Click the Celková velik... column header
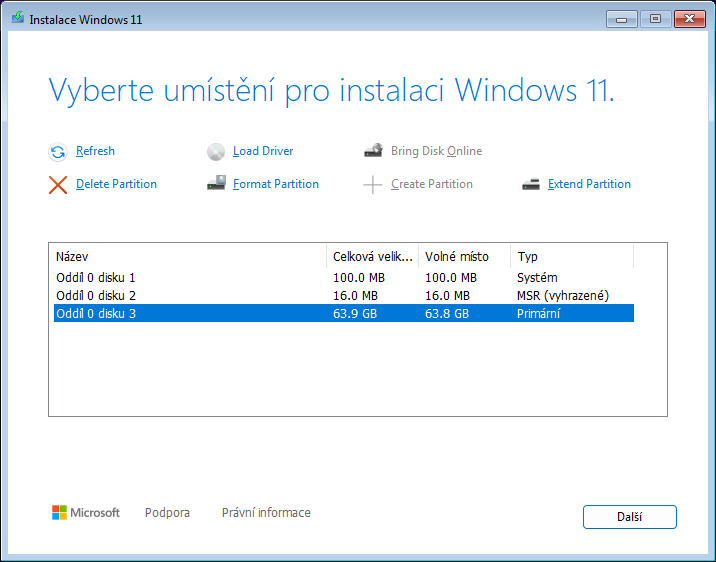 (373, 257)
